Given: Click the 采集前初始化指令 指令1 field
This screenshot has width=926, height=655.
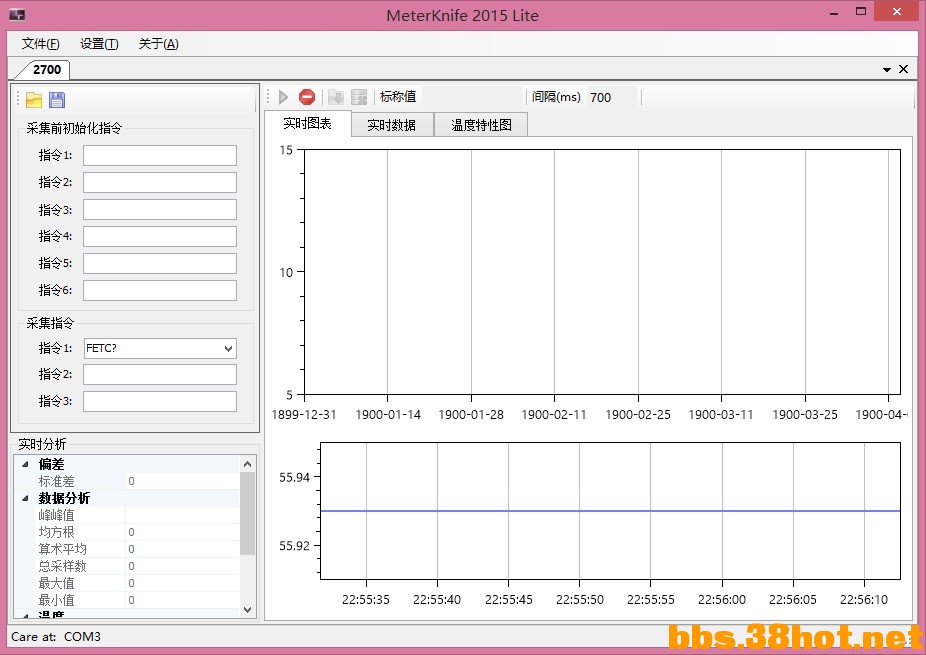Looking at the screenshot, I should [160, 155].
